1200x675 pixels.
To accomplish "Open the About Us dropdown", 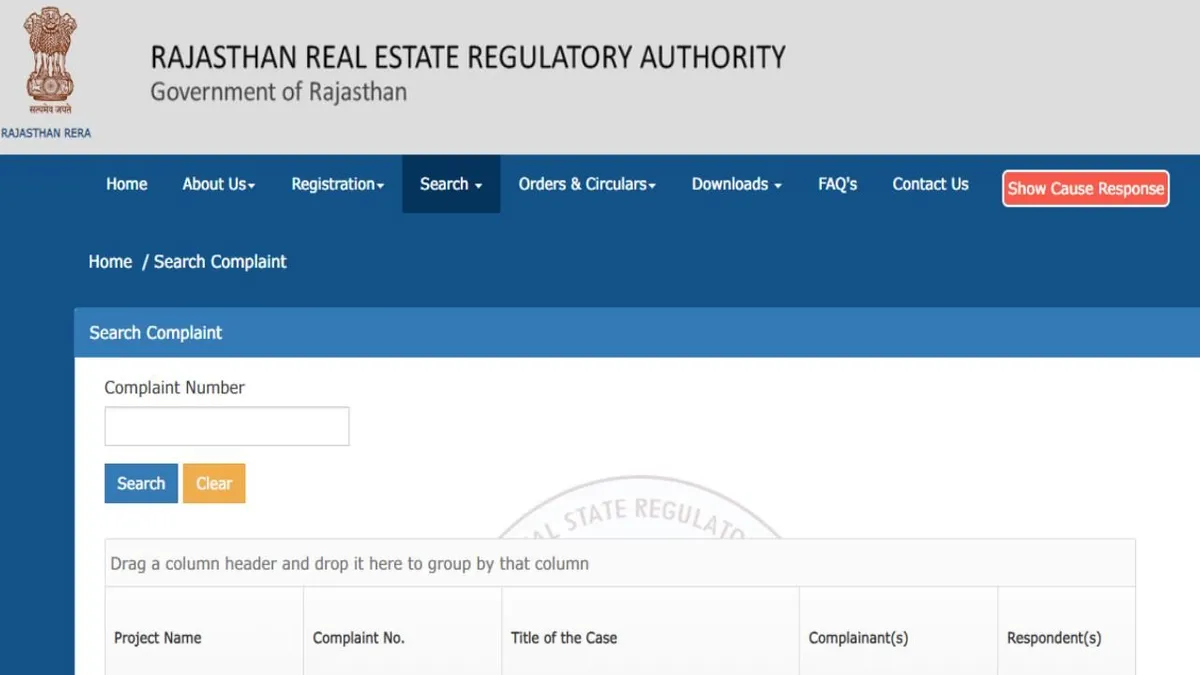I will pos(218,184).
